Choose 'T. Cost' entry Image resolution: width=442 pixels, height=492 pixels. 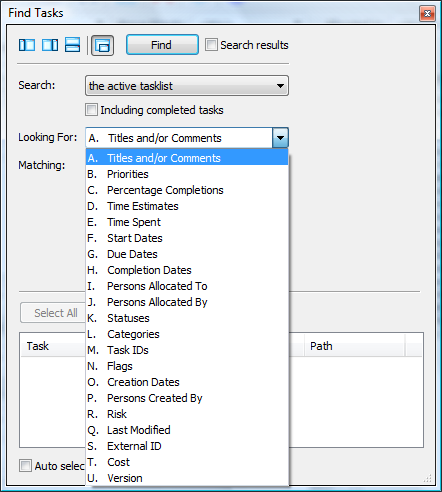coord(187,462)
